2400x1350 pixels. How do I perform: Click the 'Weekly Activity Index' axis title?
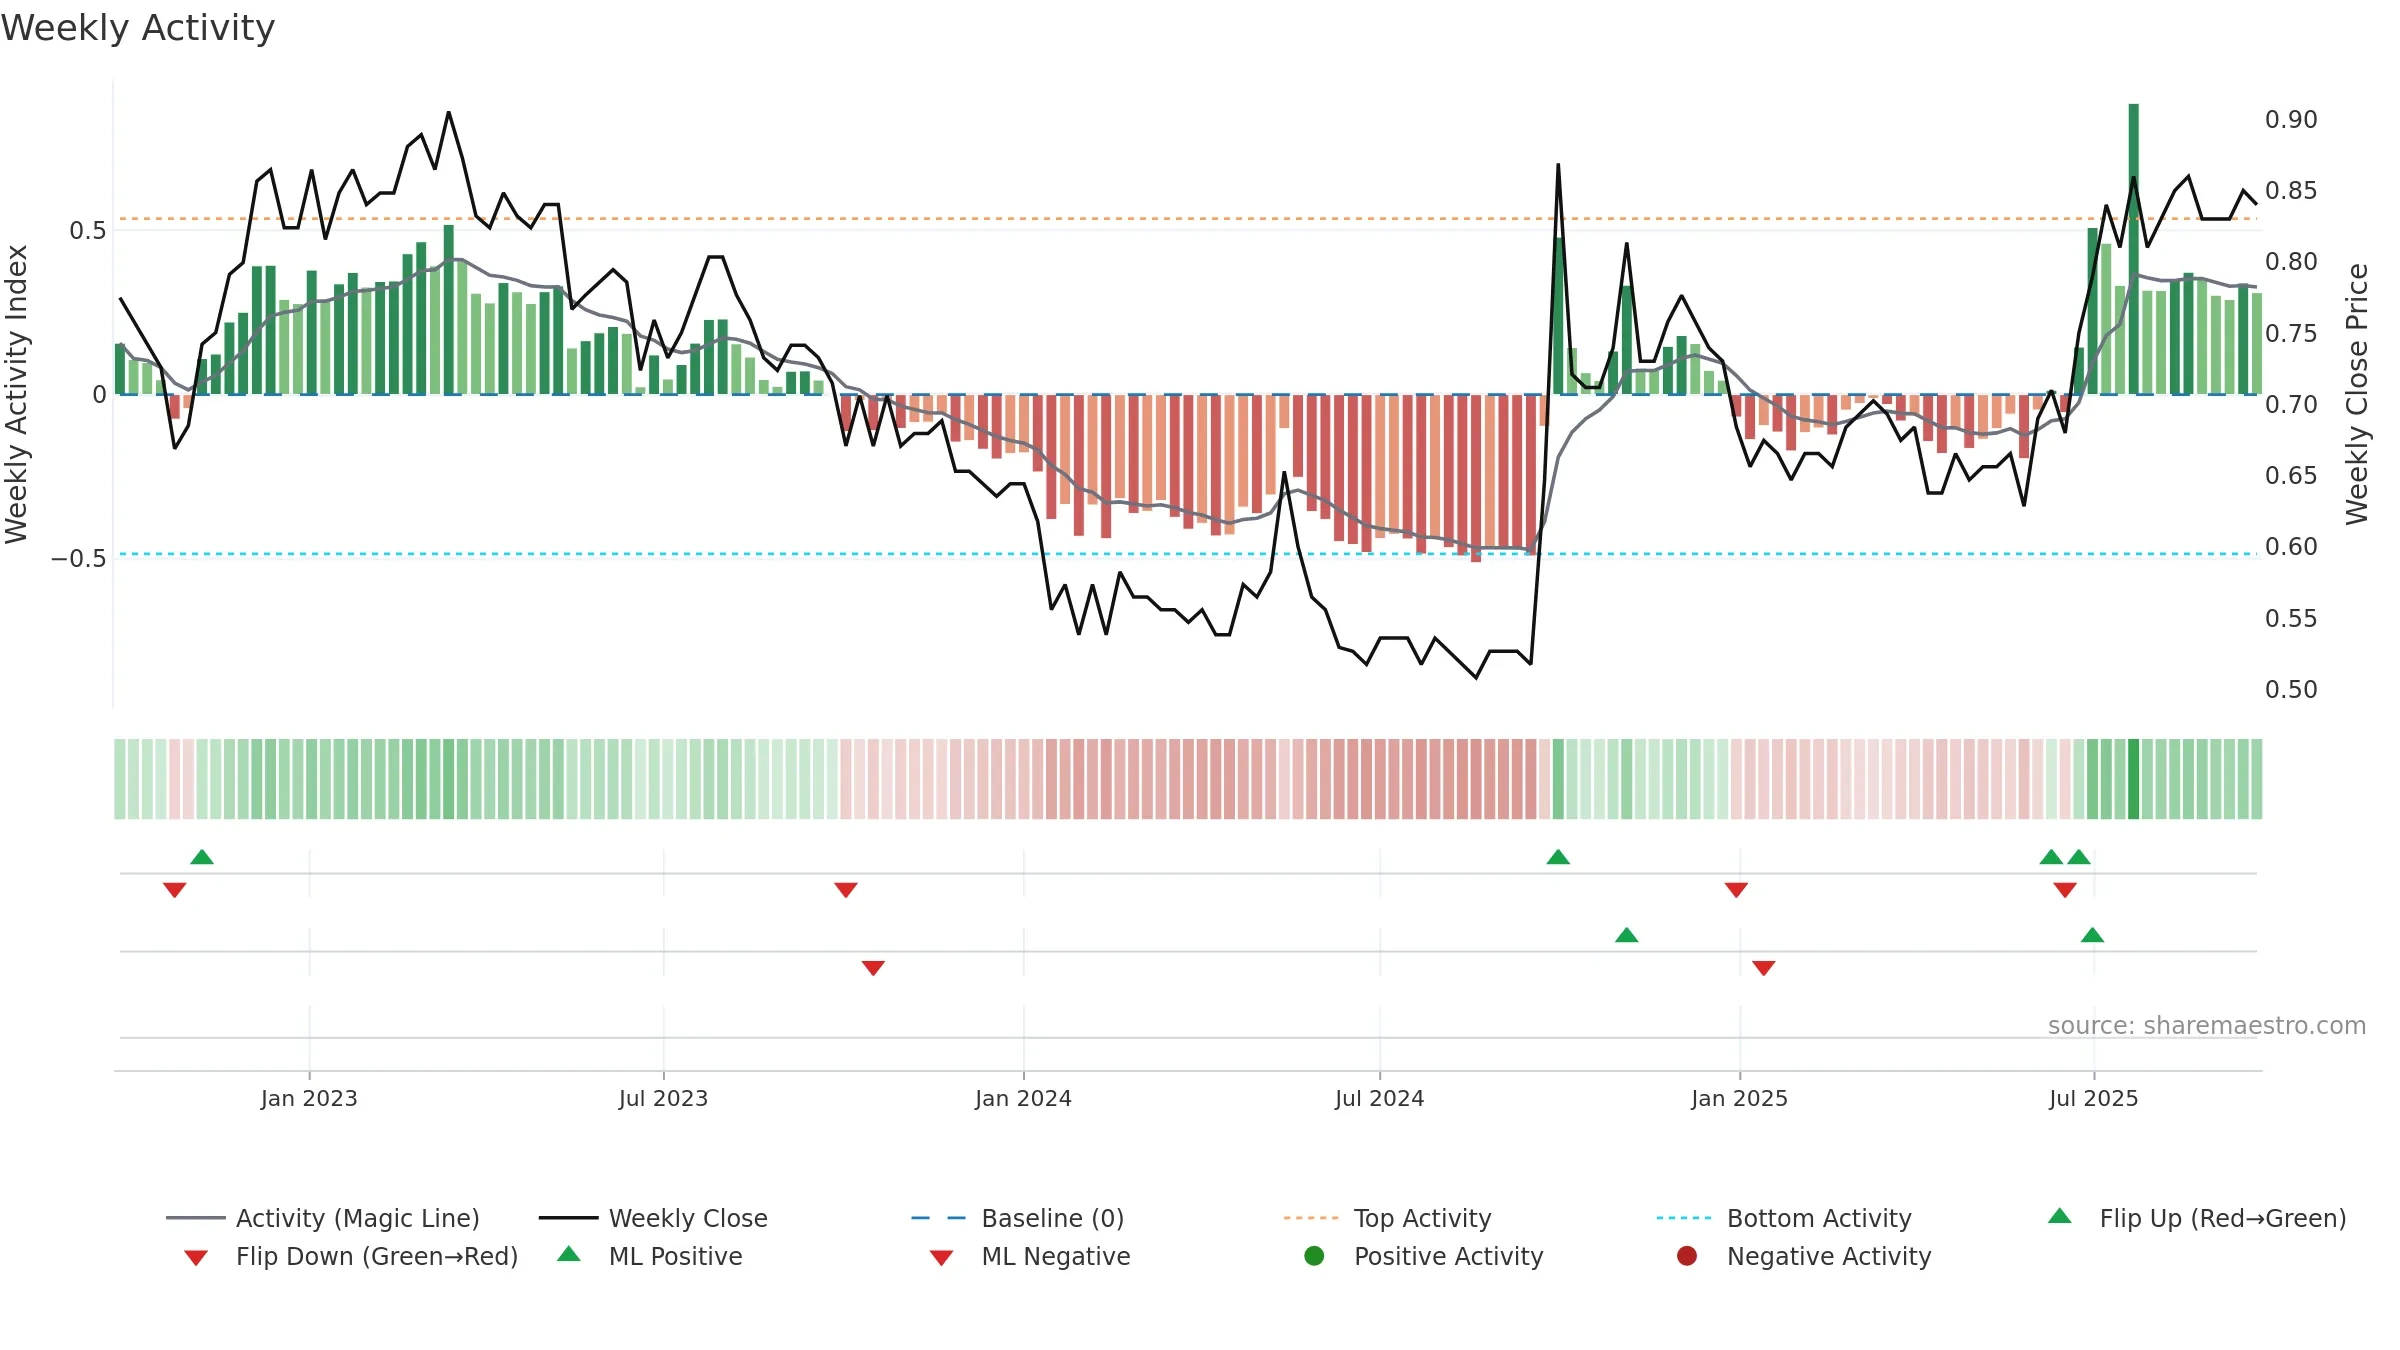16,394
